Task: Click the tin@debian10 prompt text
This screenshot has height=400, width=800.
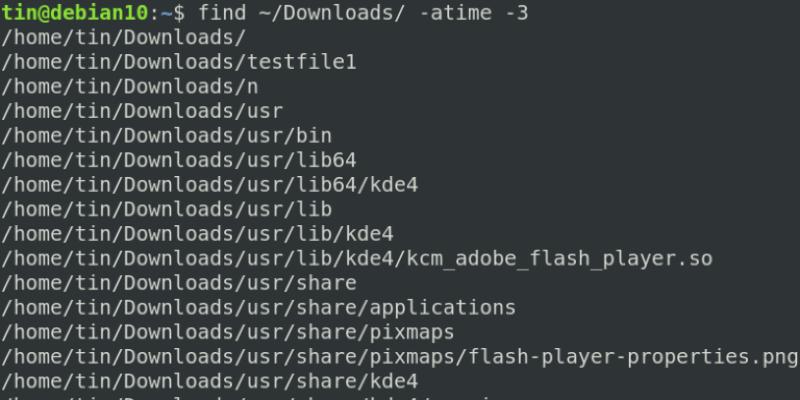Action: 74,14
